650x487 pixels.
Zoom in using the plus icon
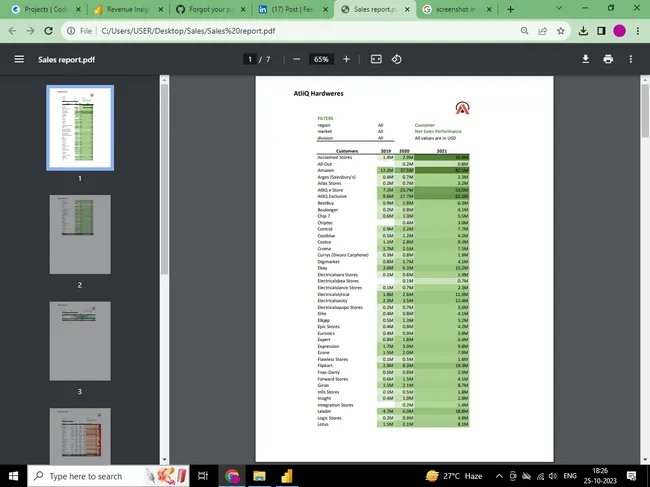click(x=347, y=59)
